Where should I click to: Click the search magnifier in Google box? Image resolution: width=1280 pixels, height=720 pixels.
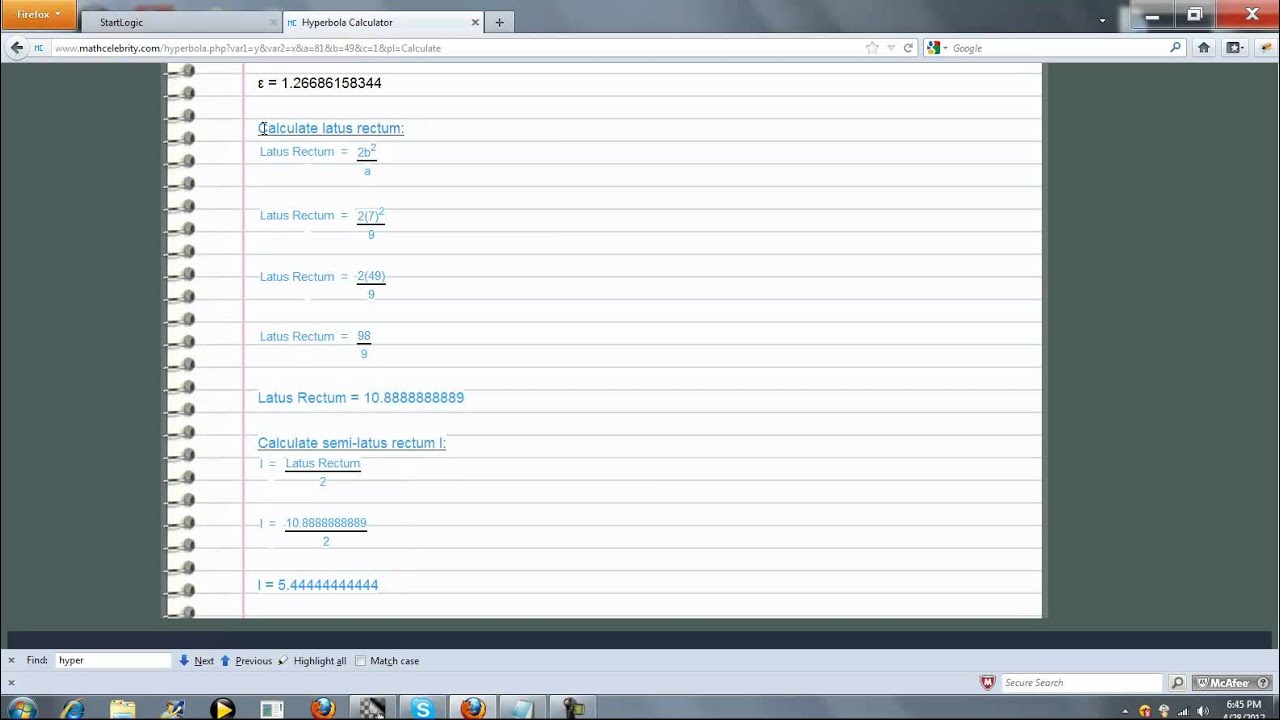coord(1175,47)
